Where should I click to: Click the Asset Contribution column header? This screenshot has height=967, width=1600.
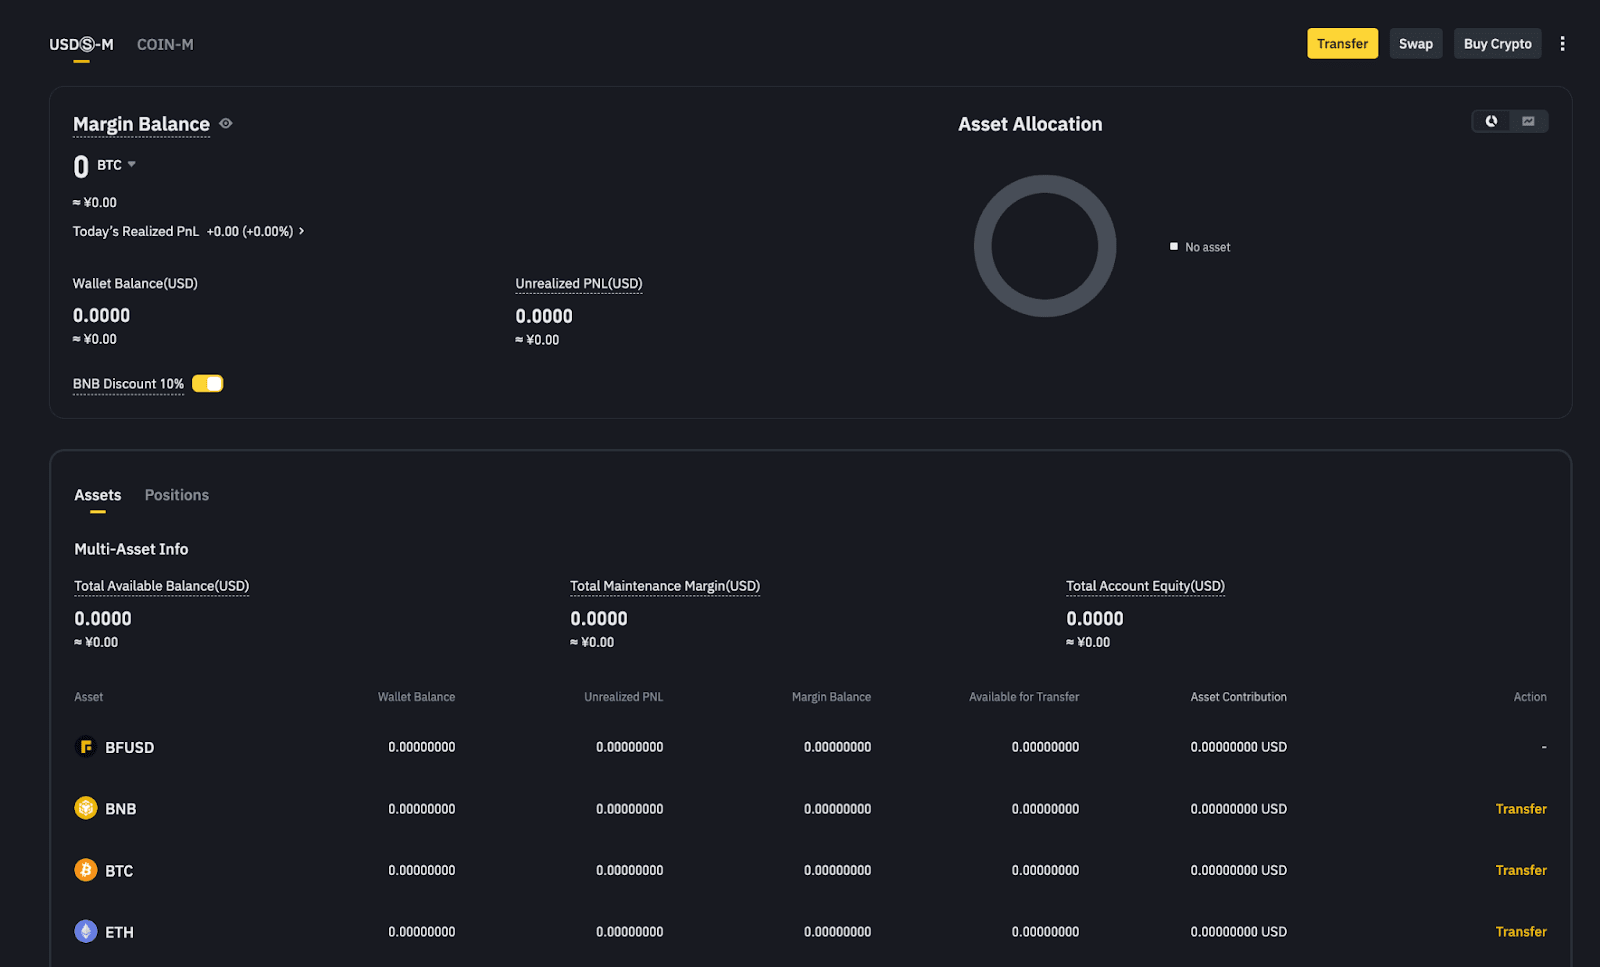[1238, 697]
